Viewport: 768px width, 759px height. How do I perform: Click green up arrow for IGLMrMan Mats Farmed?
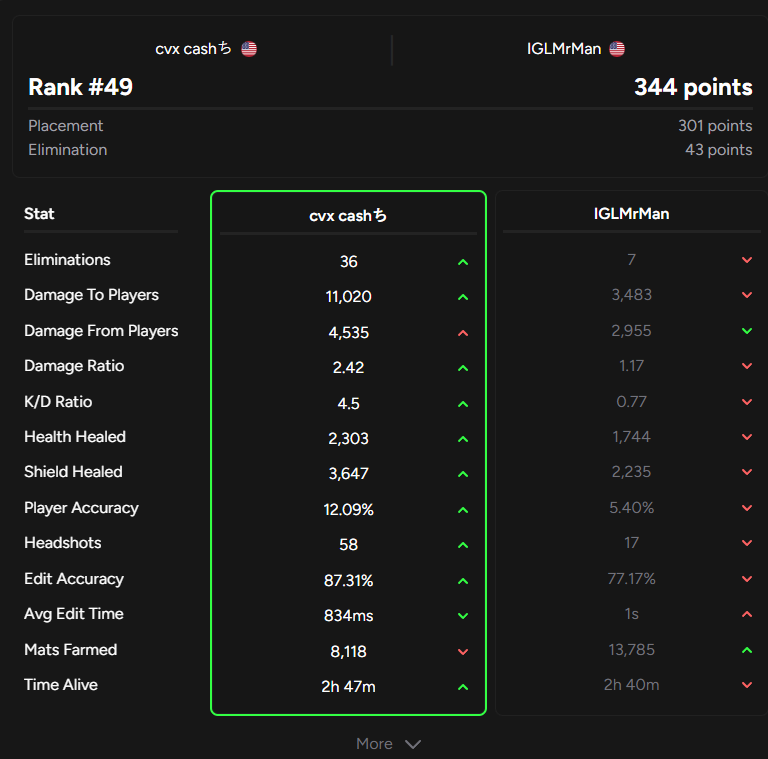pyautogui.click(x=747, y=650)
